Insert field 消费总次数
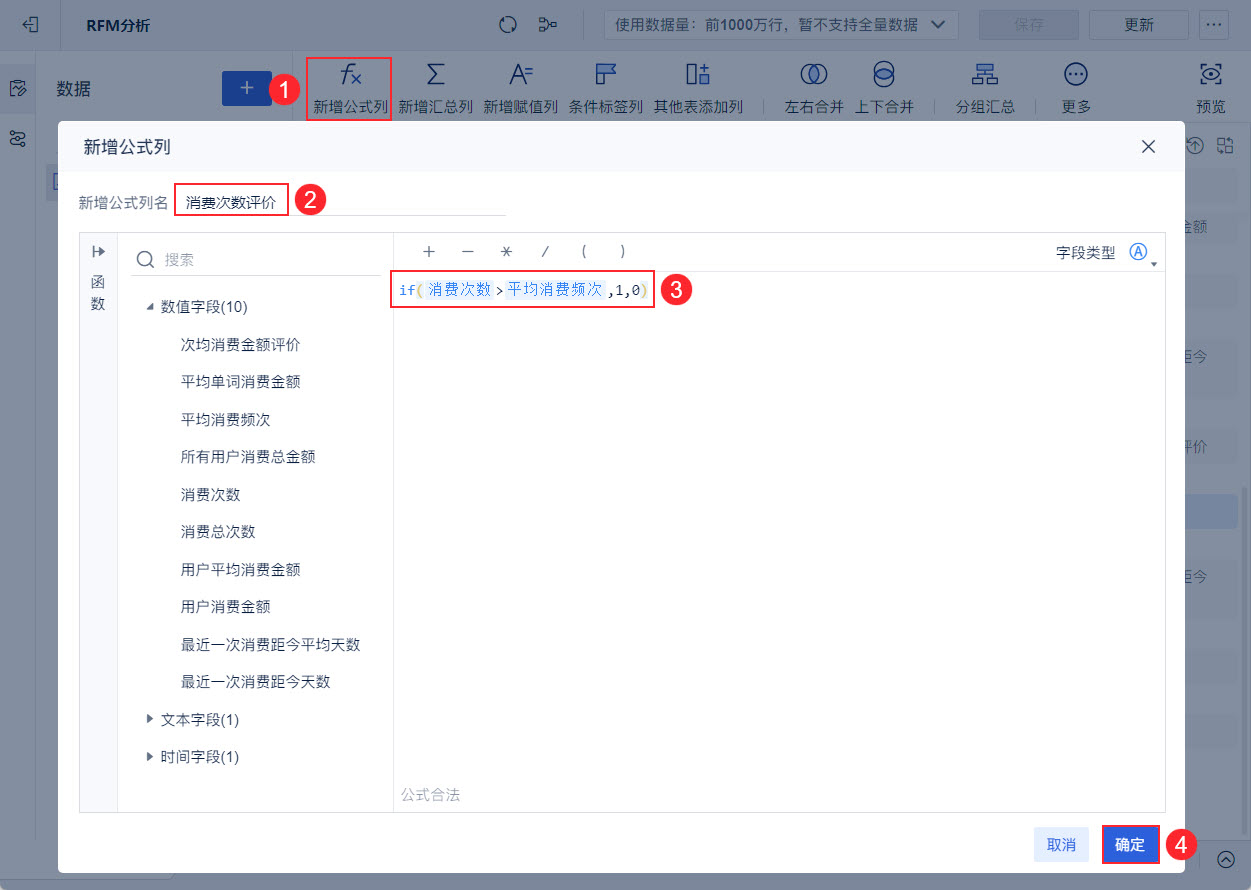Image resolution: width=1251 pixels, height=890 pixels. pos(218,531)
